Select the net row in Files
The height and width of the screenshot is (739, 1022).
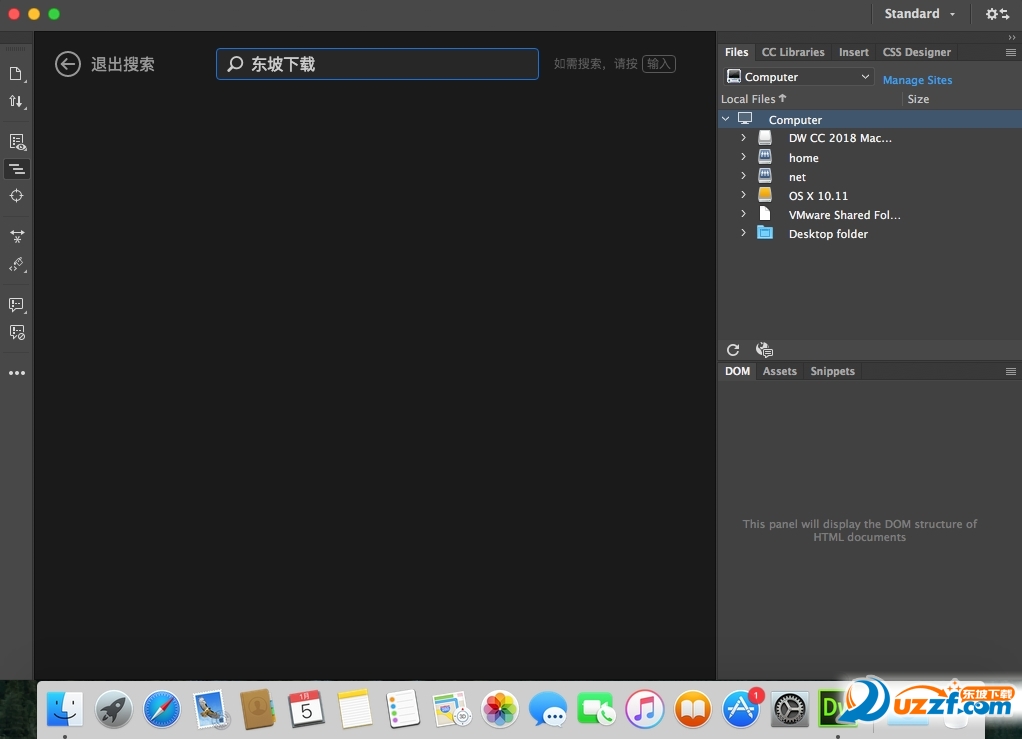point(869,177)
